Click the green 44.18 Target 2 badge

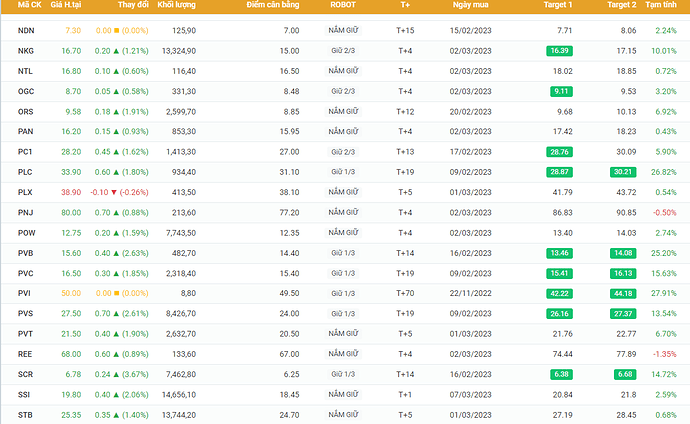[x=623, y=293]
